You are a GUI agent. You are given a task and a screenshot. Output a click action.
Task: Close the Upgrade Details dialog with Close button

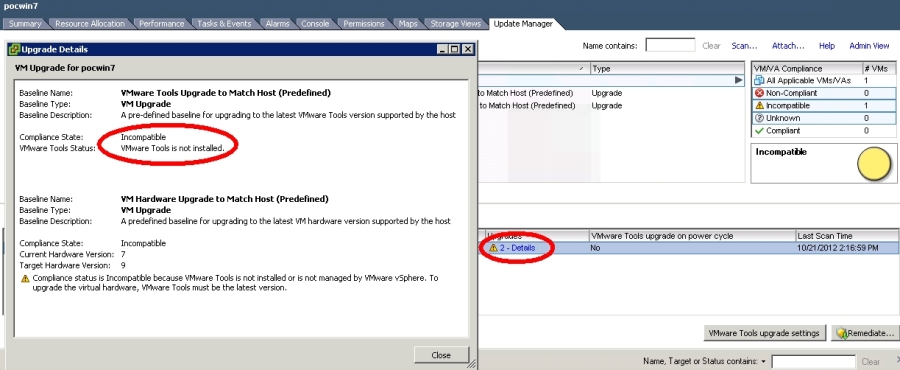(441, 355)
